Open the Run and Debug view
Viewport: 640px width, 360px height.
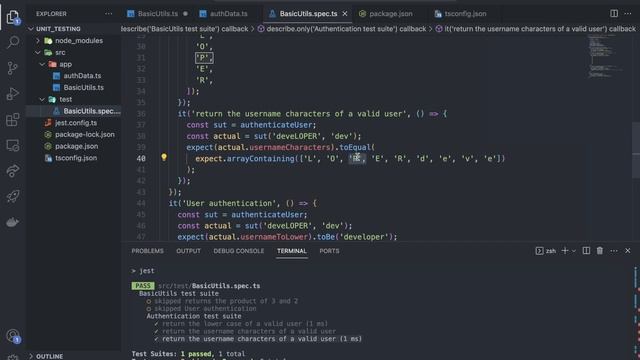13,93
